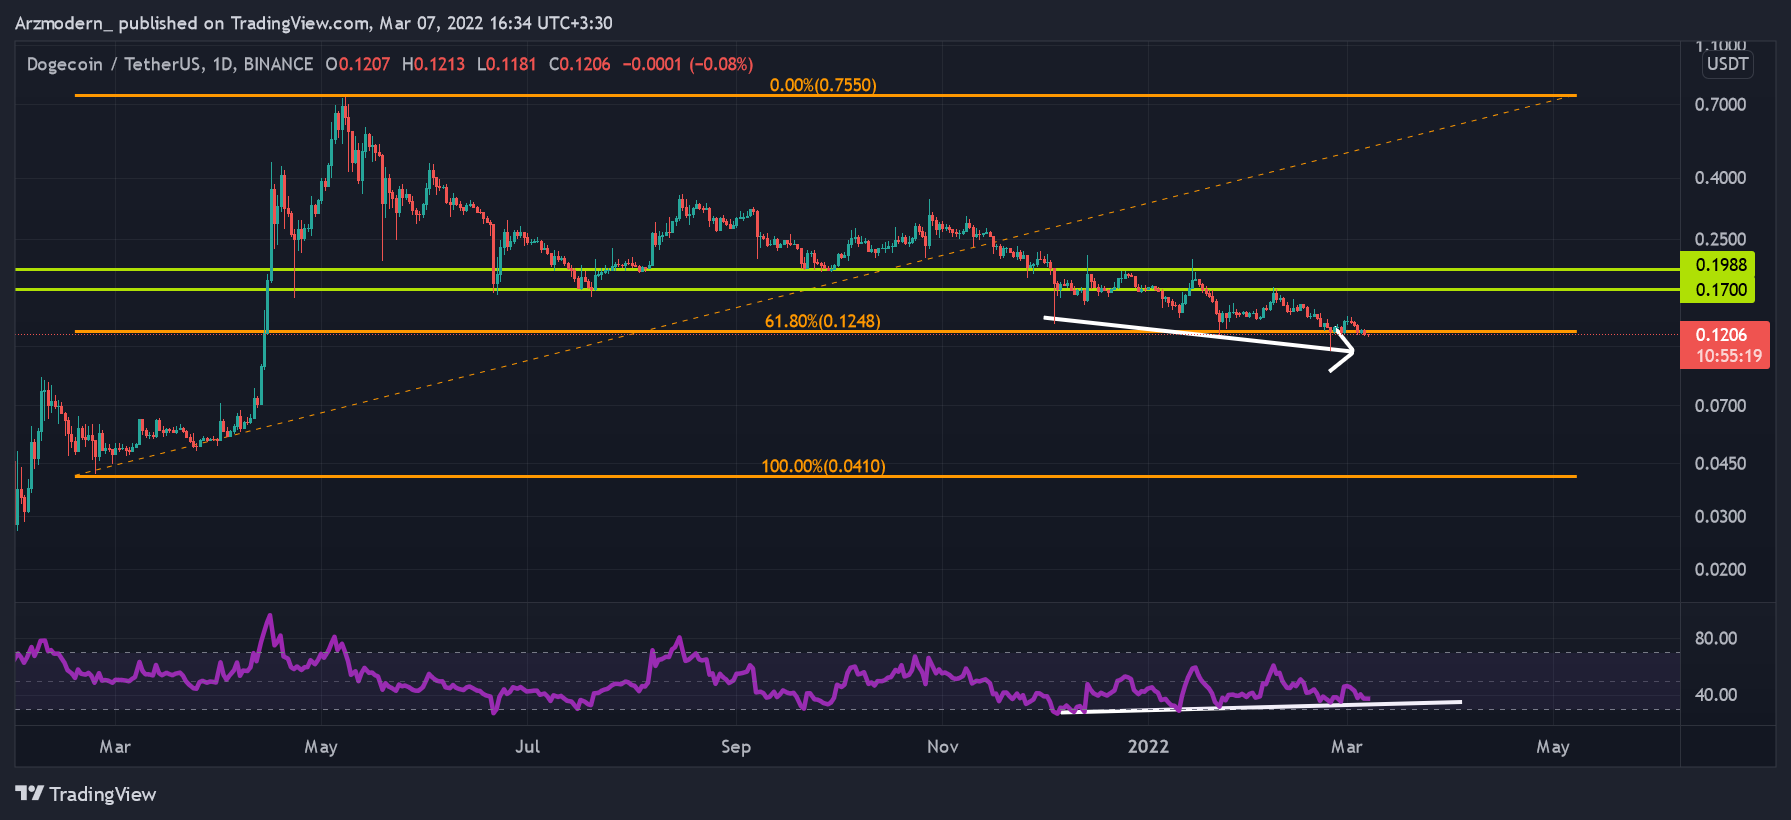Viewport: 1791px width, 820px height.
Task: Click the RSI 80.00 axis label
Action: 1716,638
